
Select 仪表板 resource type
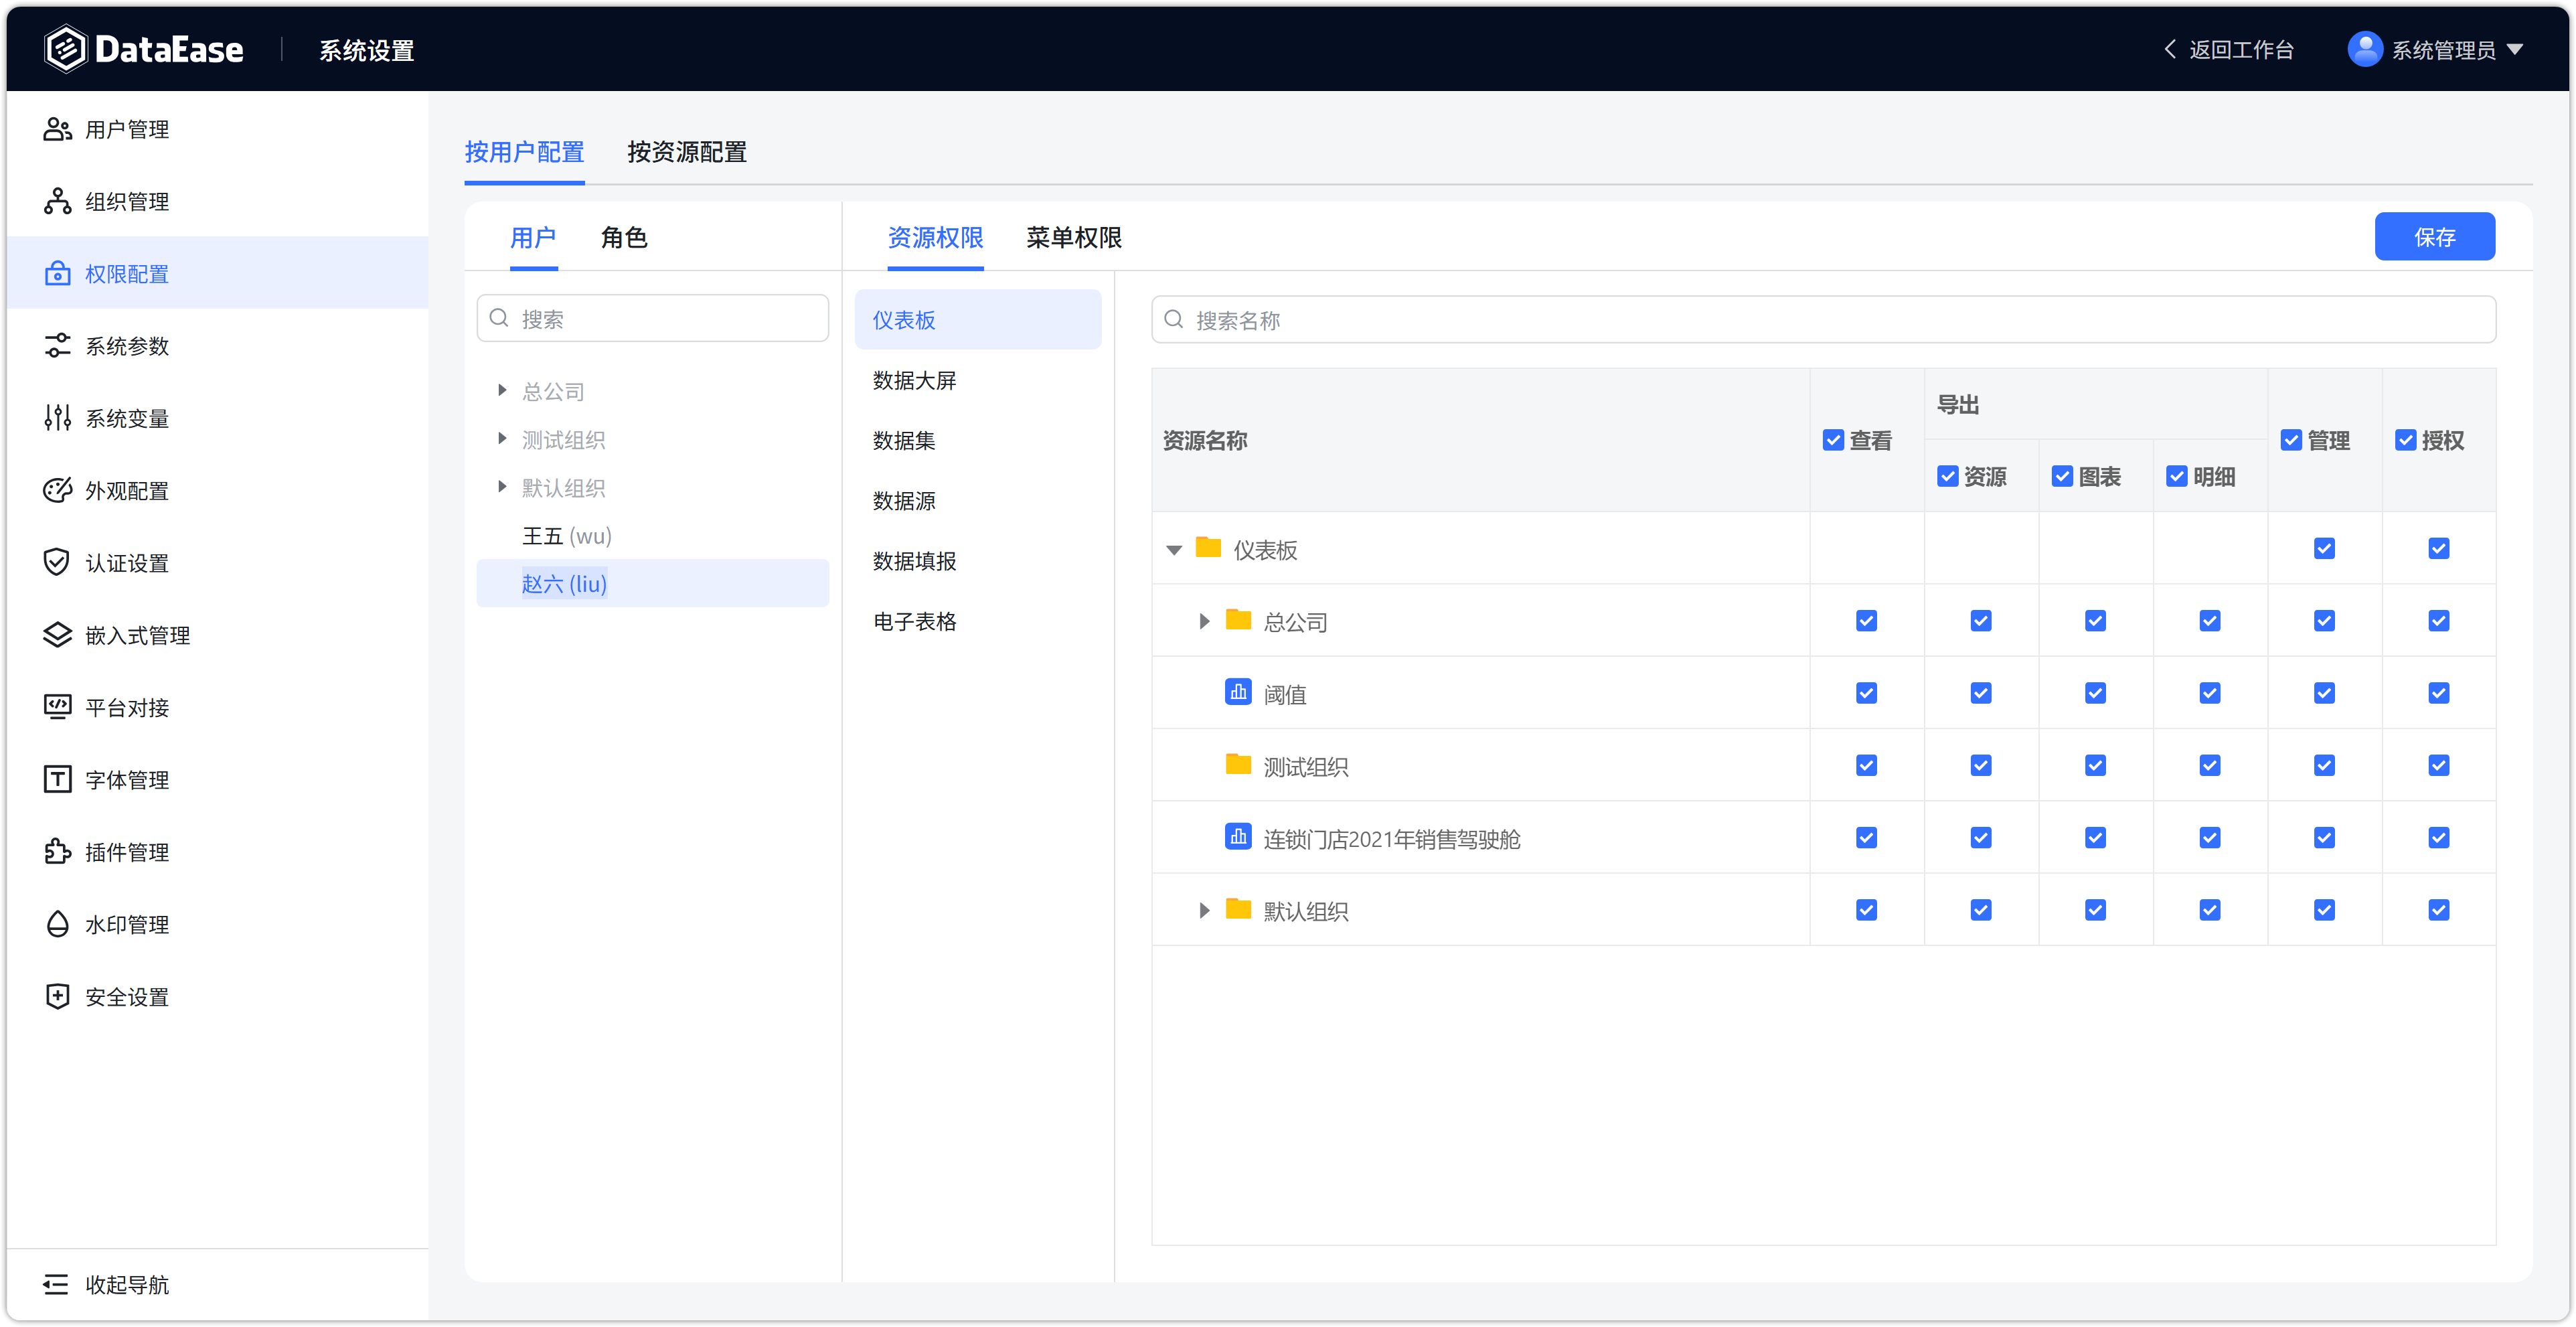tap(977, 319)
